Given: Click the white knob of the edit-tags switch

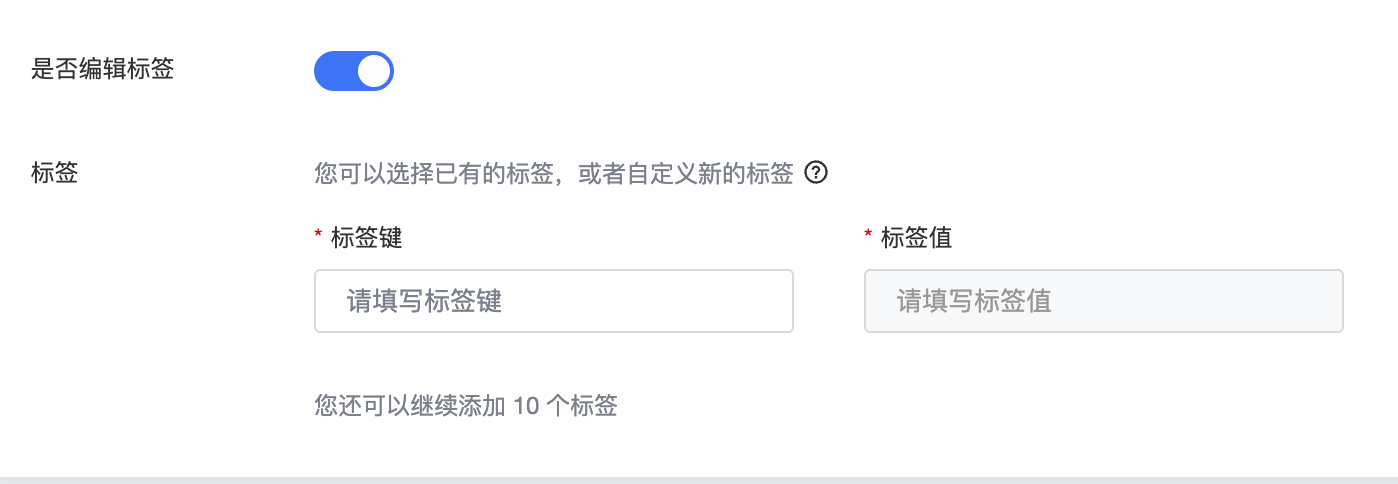Looking at the screenshot, I should (x=374, y=71).
